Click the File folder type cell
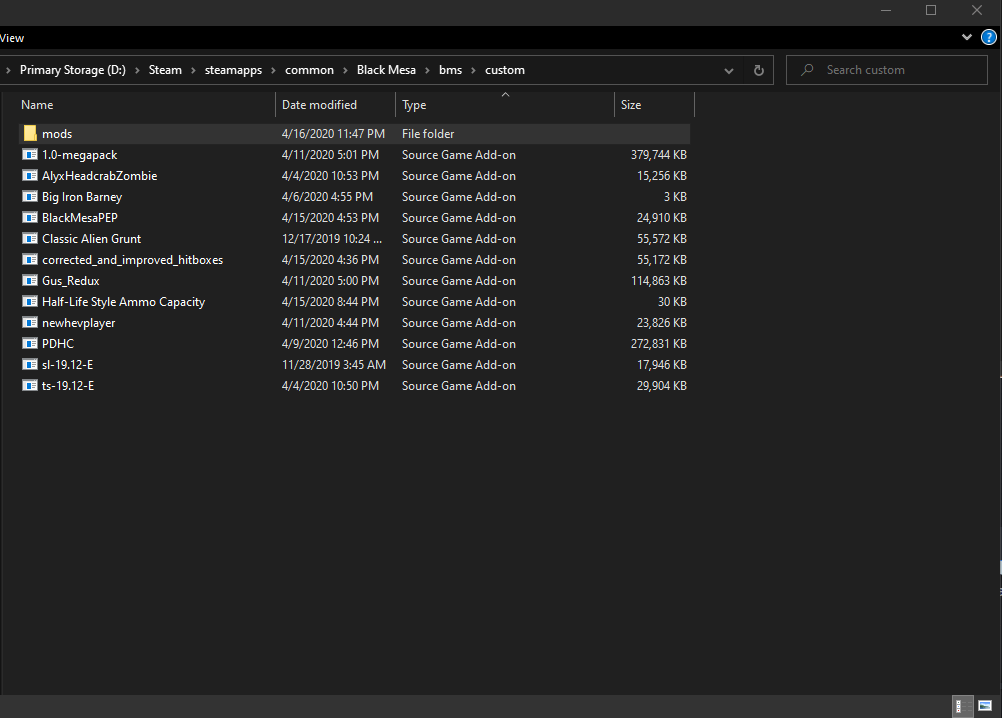 click(x=428, y=134)
